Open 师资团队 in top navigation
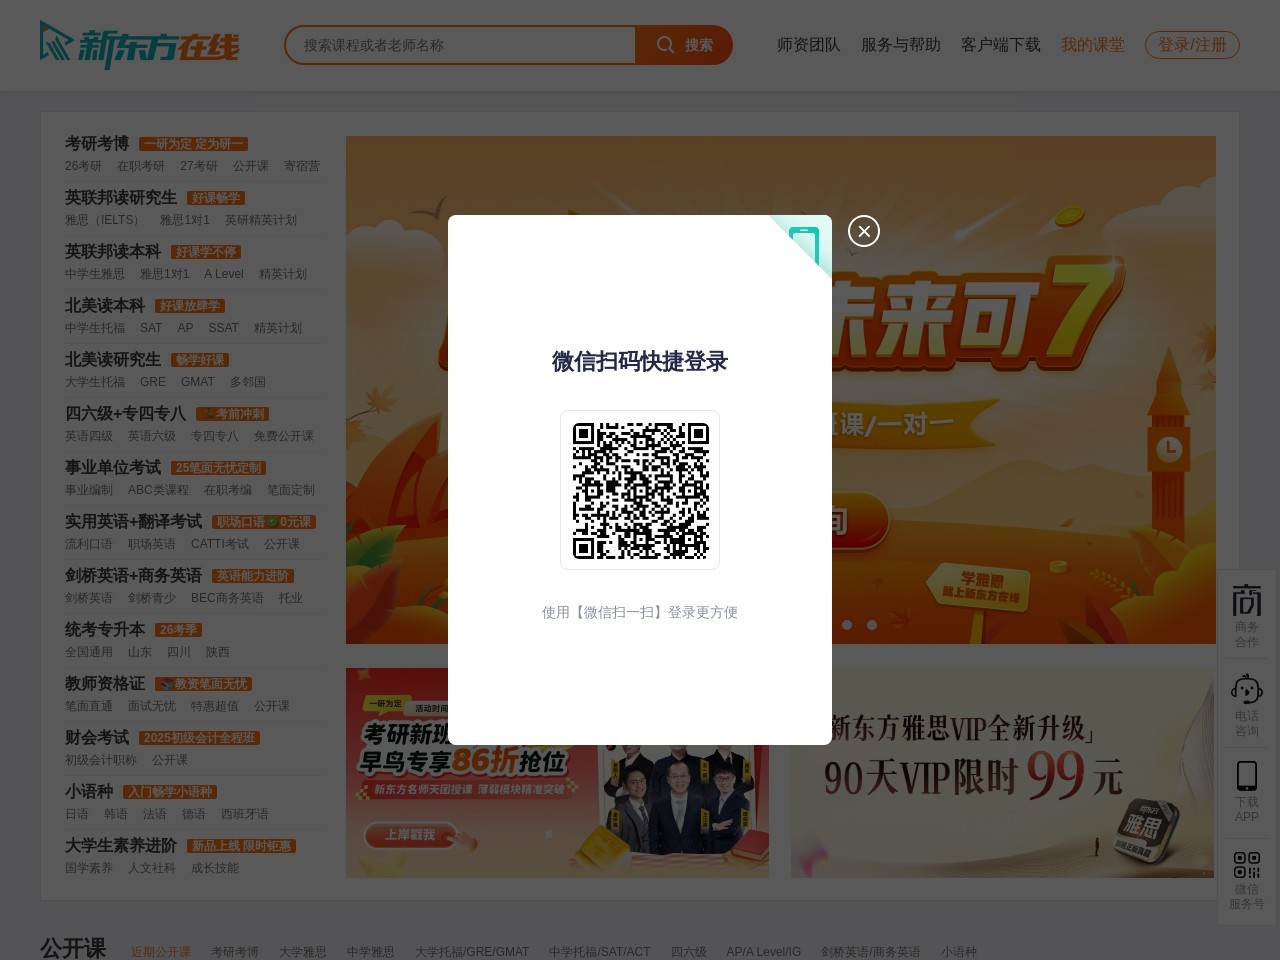This screenshot has height=960, width=1280. pos(809,45)
